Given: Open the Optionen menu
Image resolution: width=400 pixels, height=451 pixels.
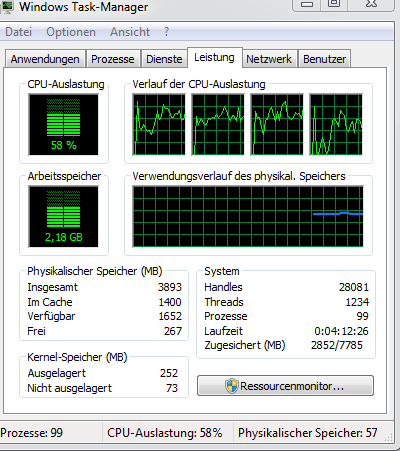Looking at the screenshot, I should pyautogui.click(x=71, y=32).
